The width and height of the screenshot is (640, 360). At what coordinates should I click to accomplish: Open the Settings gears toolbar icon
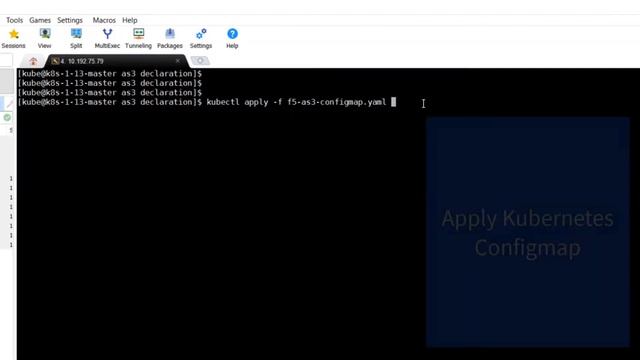(201, 34)
